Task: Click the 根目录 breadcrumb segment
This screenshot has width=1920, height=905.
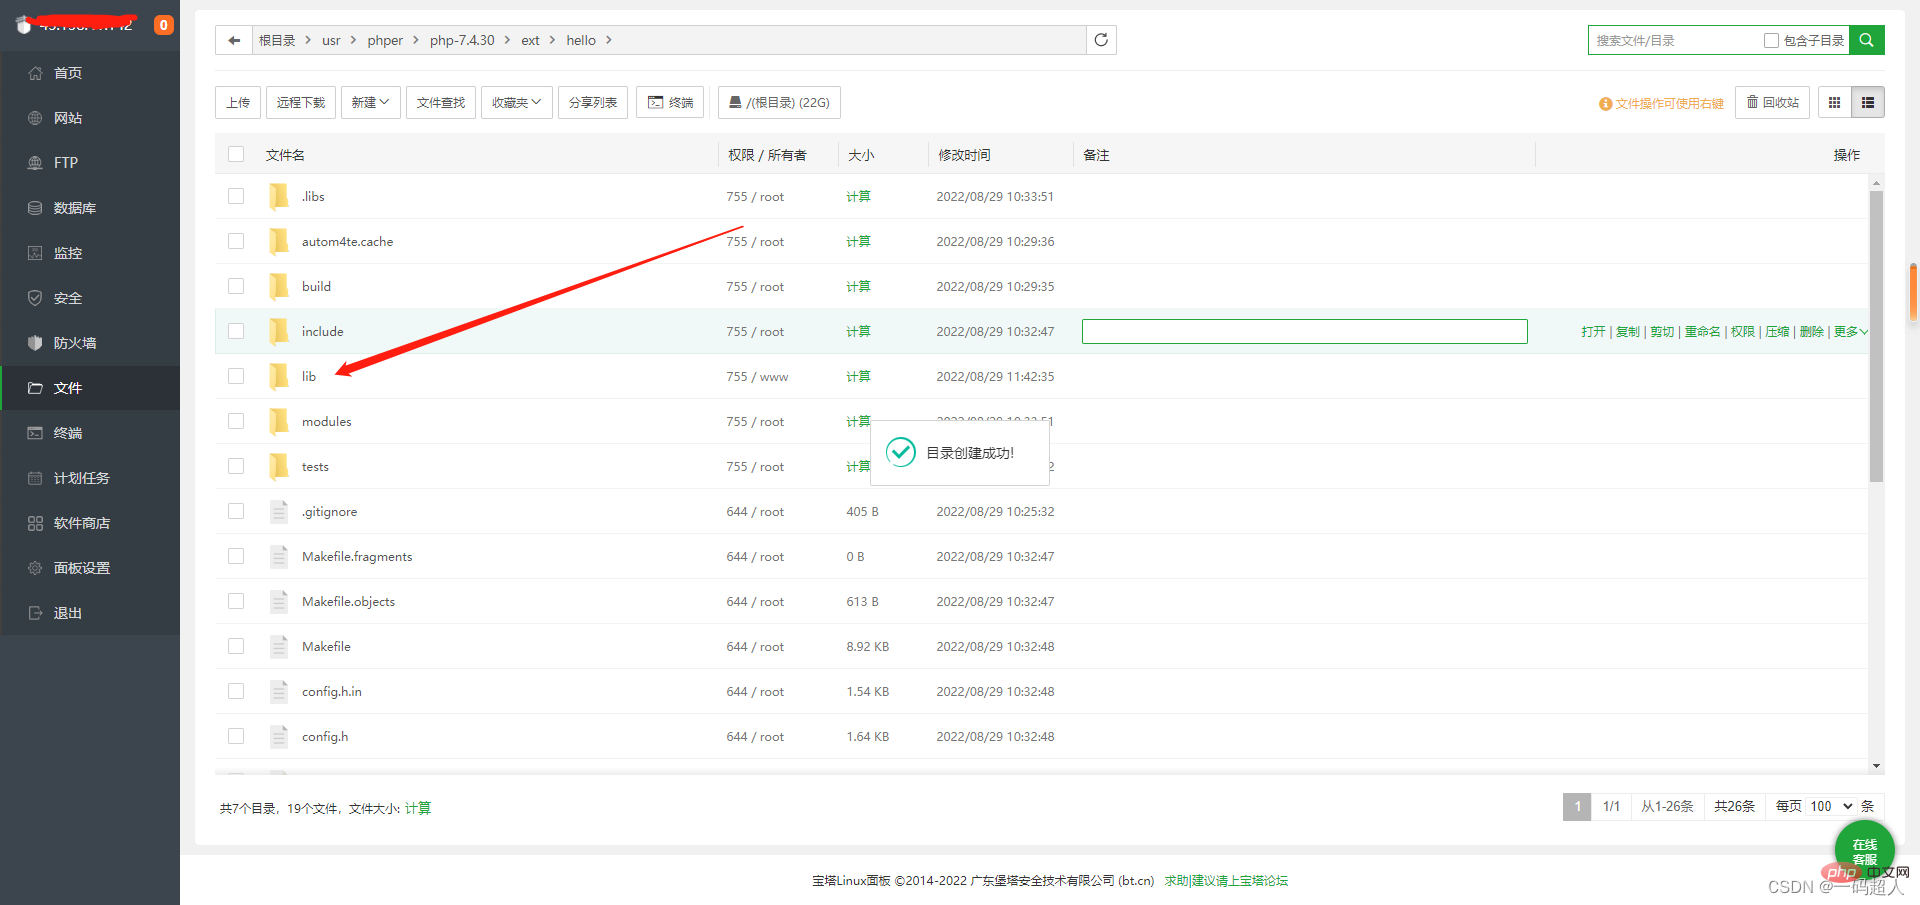Action: pyautogui.click(x=277, y=40)
